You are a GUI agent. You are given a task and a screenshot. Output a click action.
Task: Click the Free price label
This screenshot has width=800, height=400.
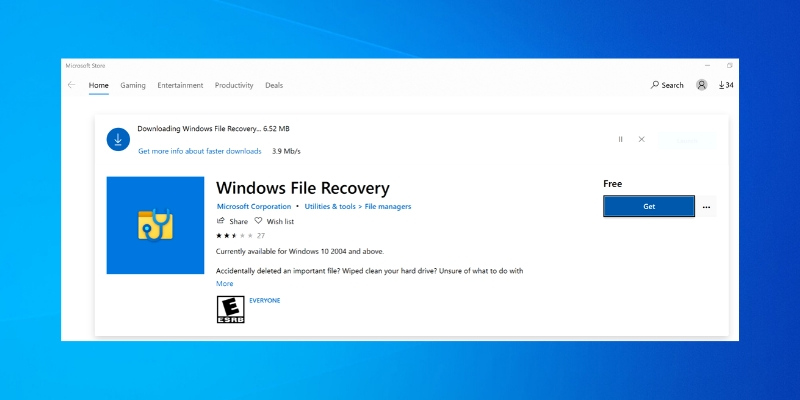pyautogui.click(x=613, y=184)
